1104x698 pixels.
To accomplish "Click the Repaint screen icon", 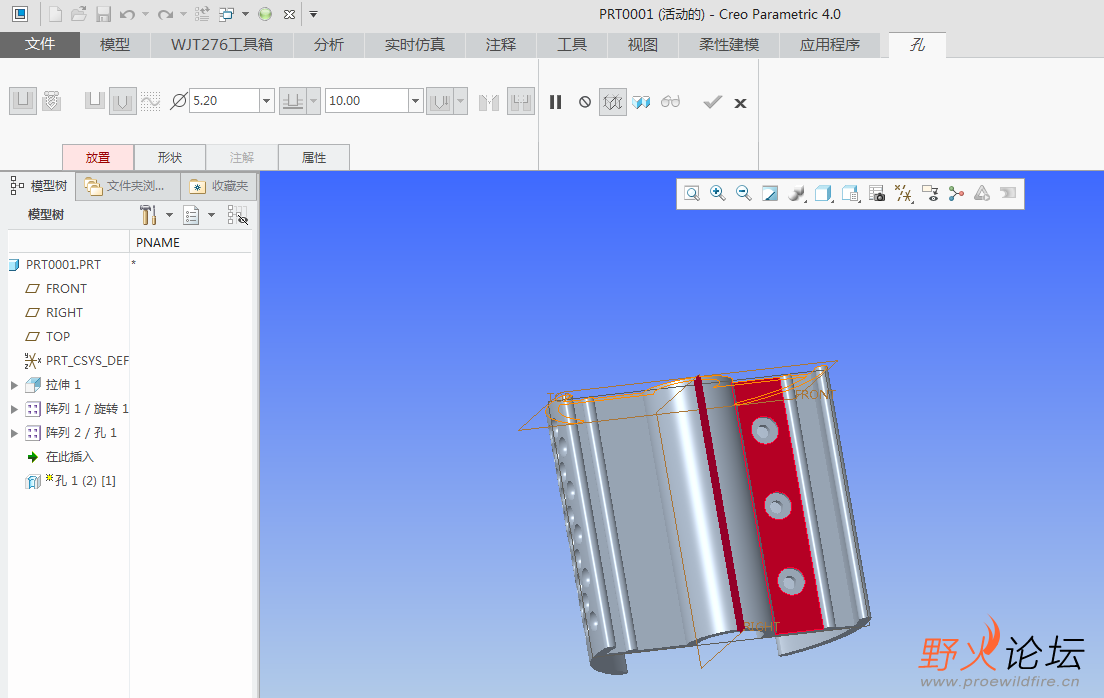I will click(770, 193).
